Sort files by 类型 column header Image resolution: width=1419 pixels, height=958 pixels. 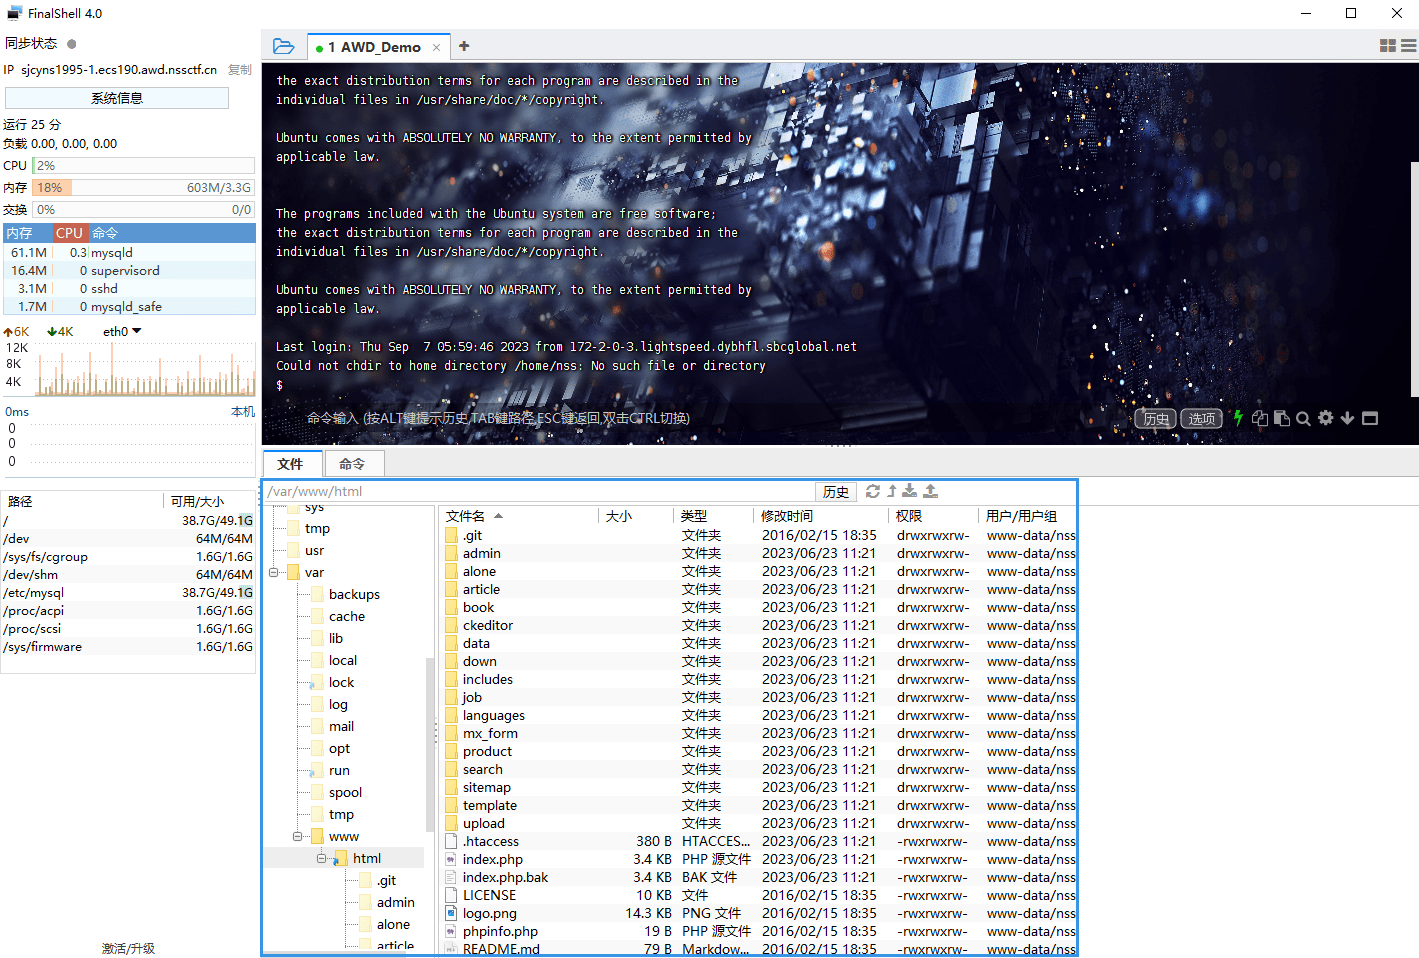click(714, 516)
